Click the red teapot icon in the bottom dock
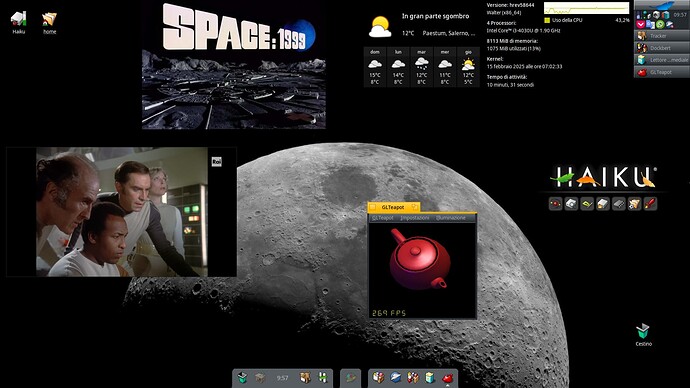The width and height of the screenshot is (690, 388). 448,378
